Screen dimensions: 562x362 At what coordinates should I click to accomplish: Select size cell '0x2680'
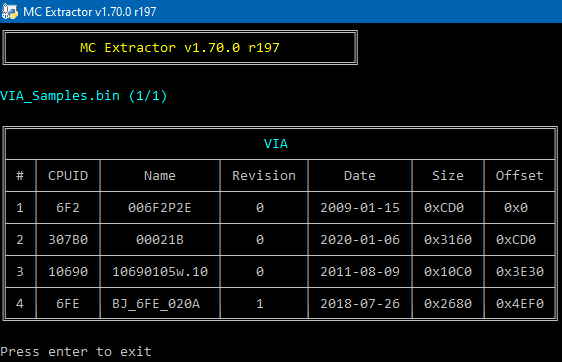(448, 304)
